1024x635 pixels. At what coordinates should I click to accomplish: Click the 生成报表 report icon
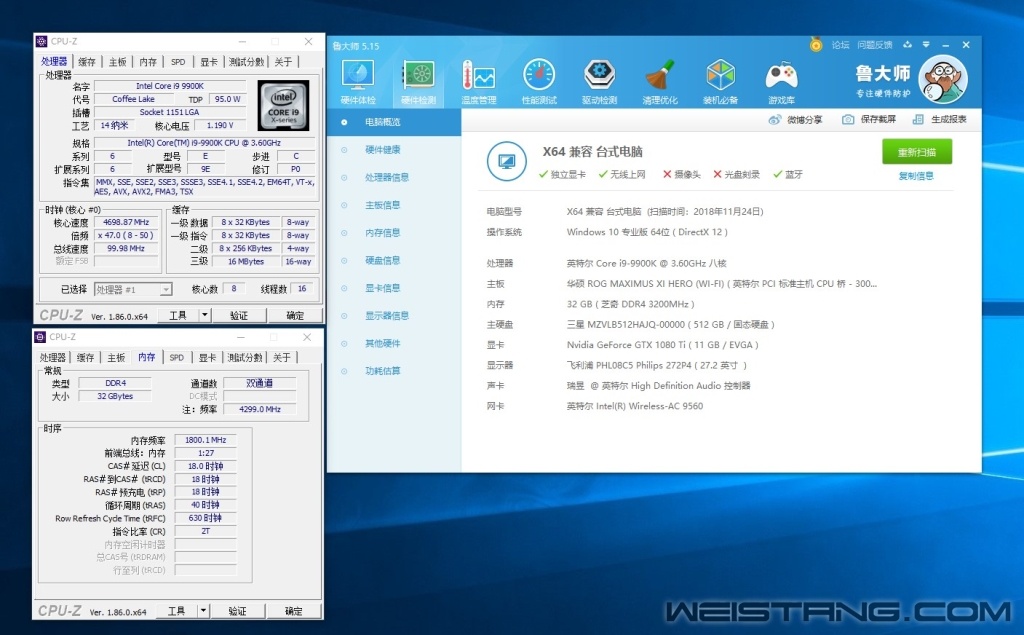(x=918, y=120)
